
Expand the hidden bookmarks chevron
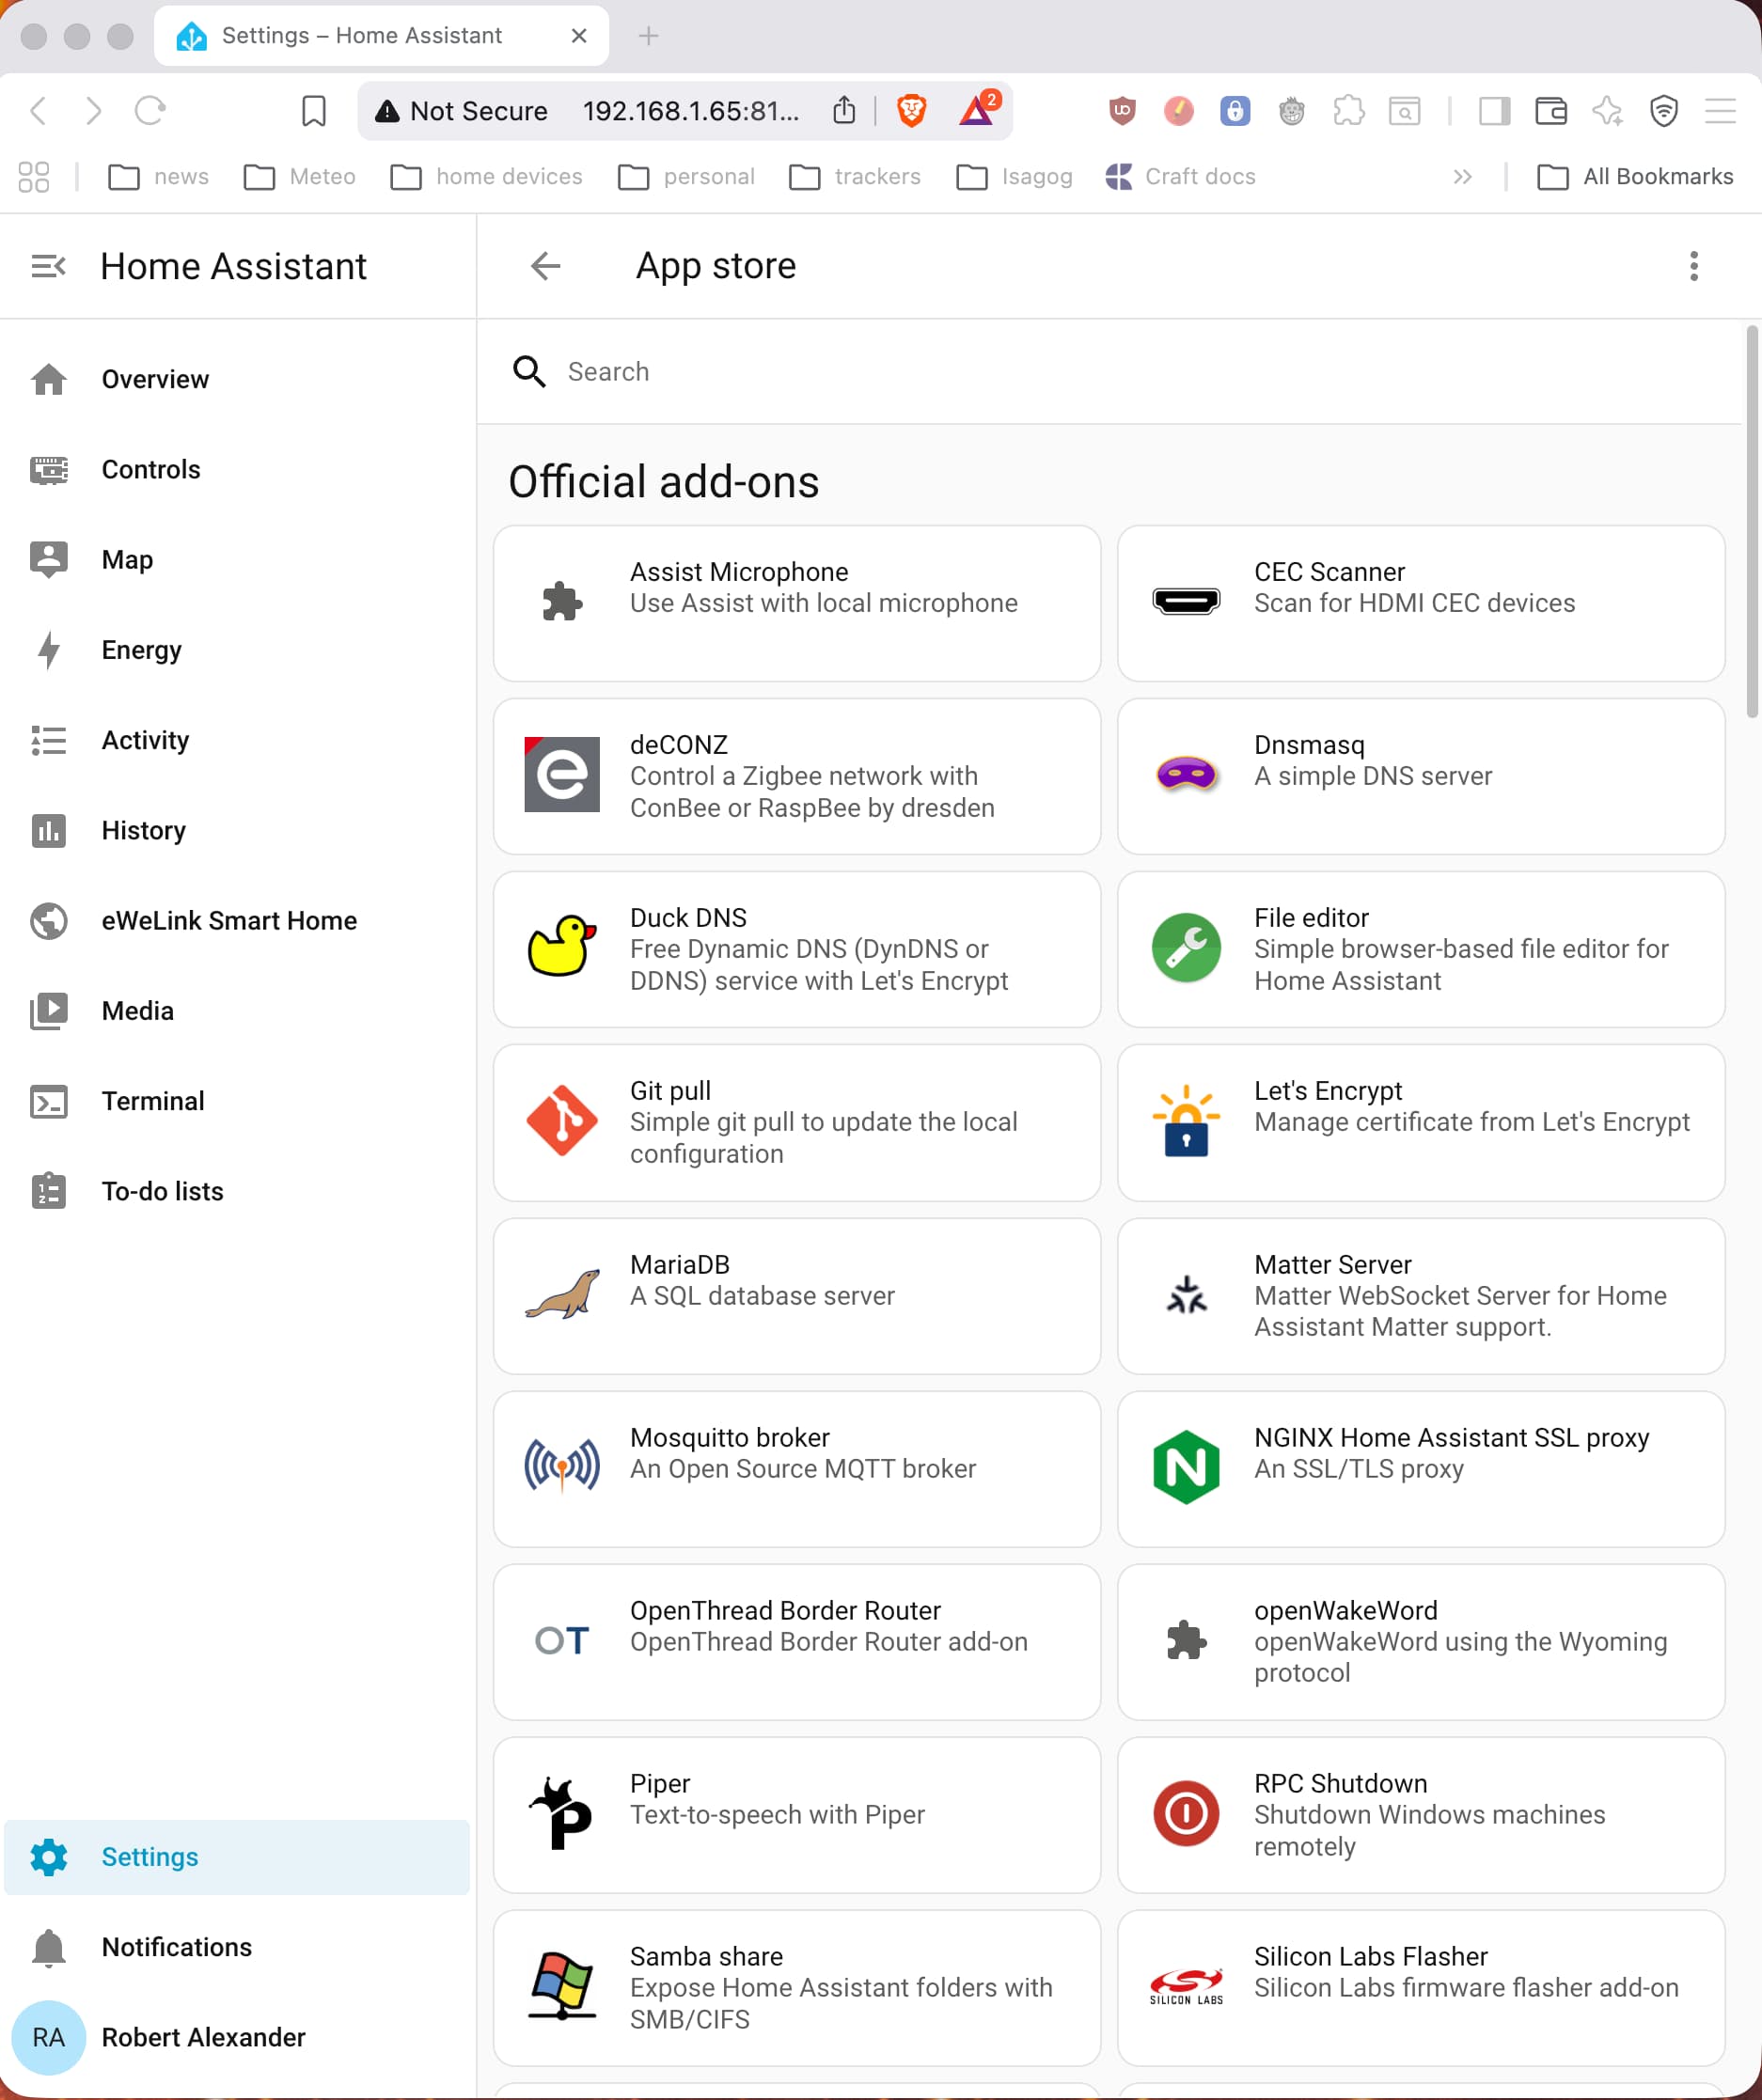pos(1462,177)
